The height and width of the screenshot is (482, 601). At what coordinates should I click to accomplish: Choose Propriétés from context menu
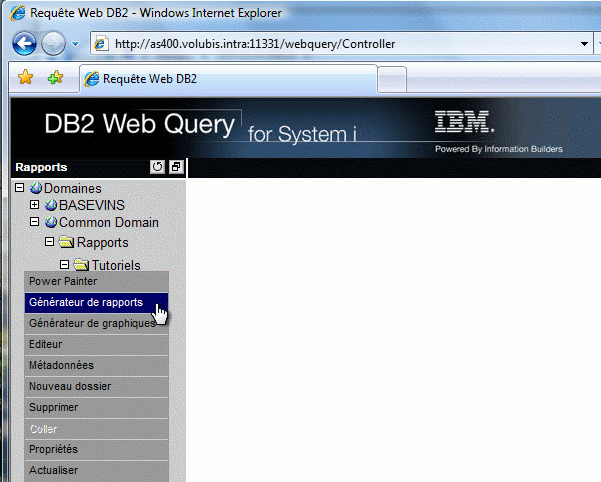(x=97, y=449)
